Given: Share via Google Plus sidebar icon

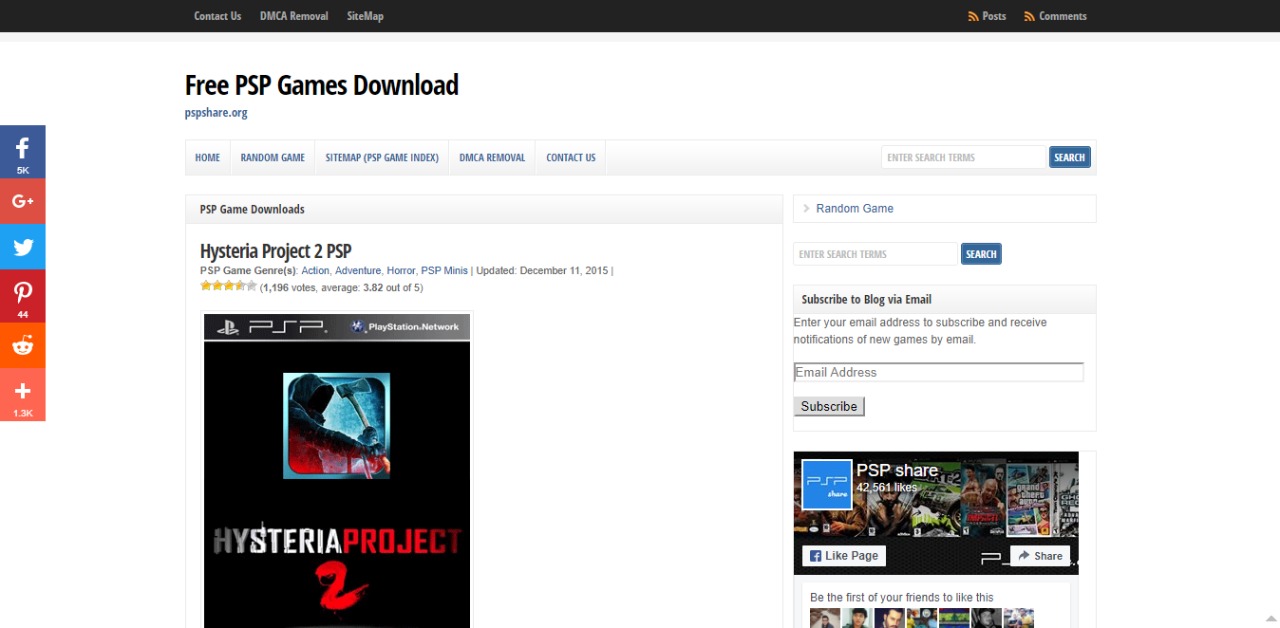Looking at the screenshot, I should coord(22,201).
